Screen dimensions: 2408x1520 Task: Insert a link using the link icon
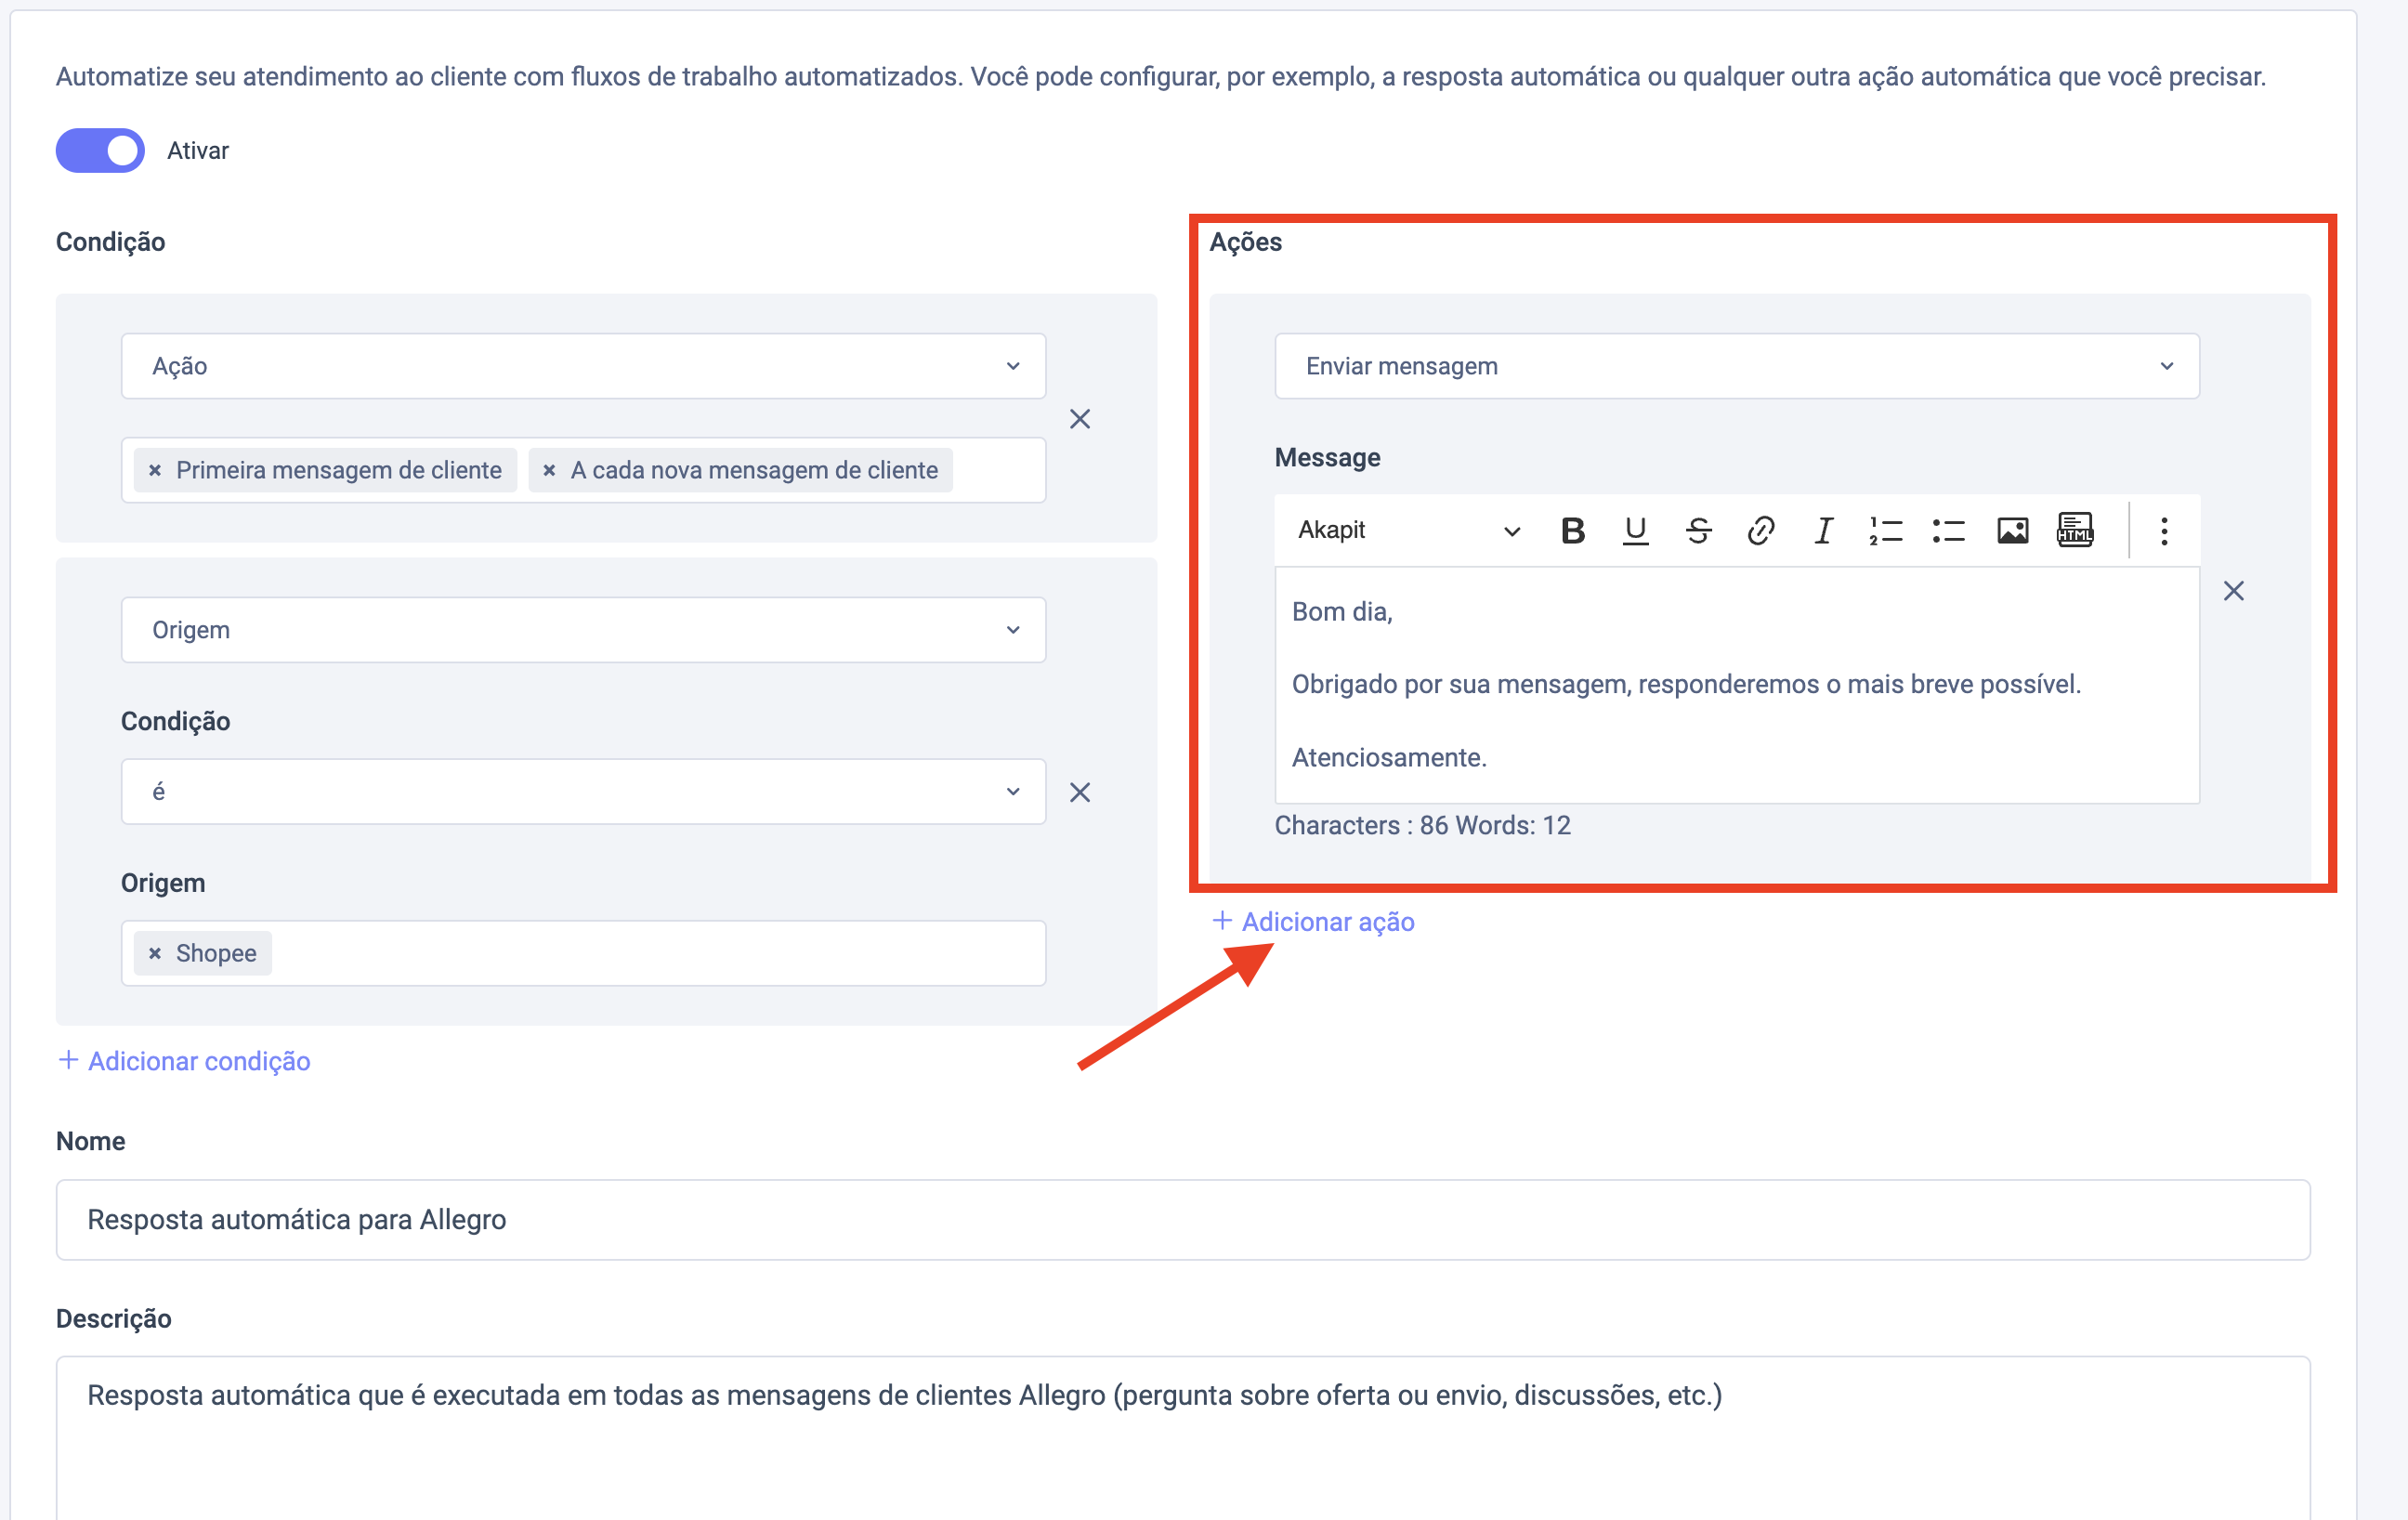point(1761,530)
